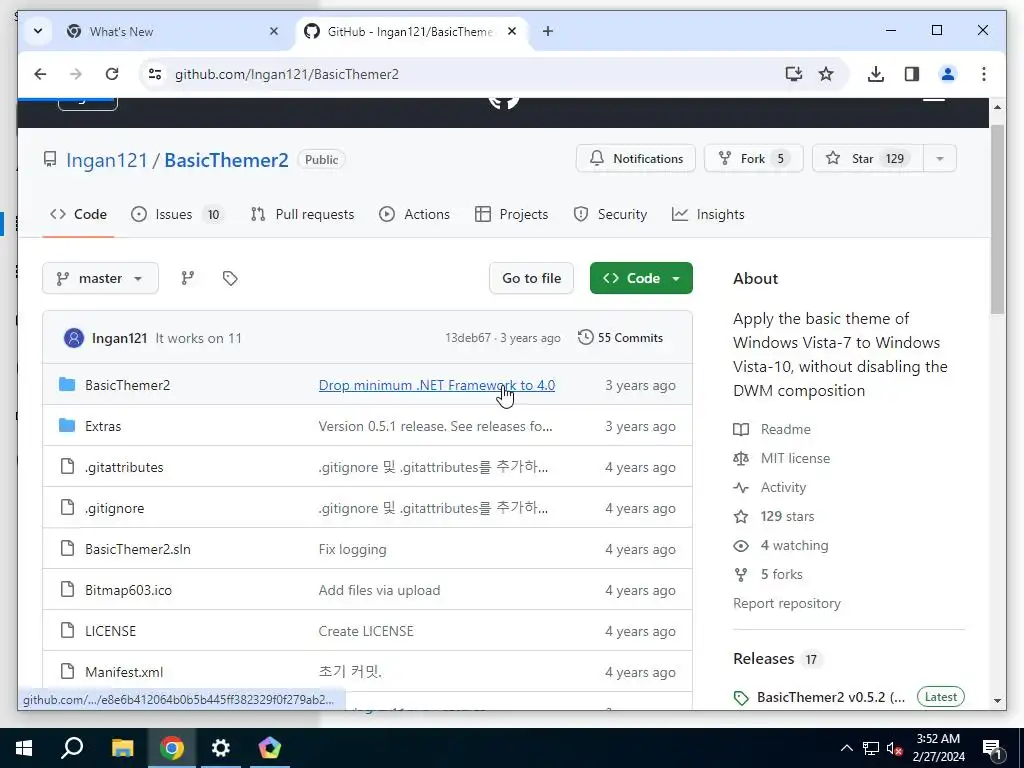
Task: Open the BasicThemer2.sln file
Action: 138,549
